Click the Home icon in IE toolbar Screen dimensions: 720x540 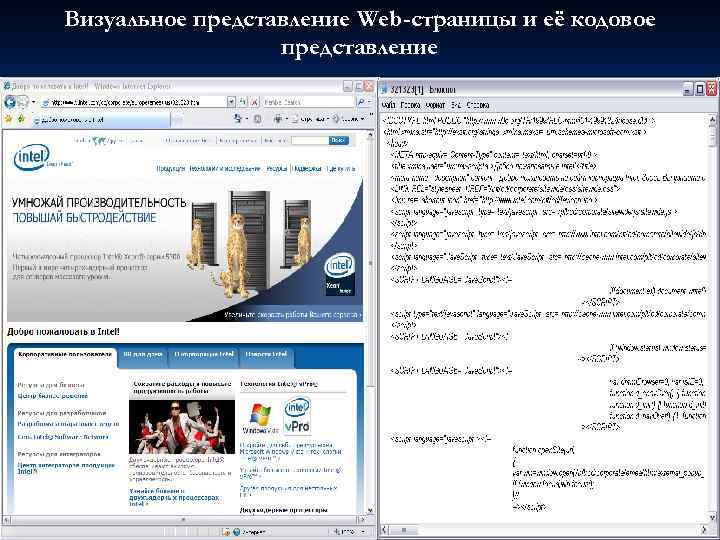coord(237,119)
